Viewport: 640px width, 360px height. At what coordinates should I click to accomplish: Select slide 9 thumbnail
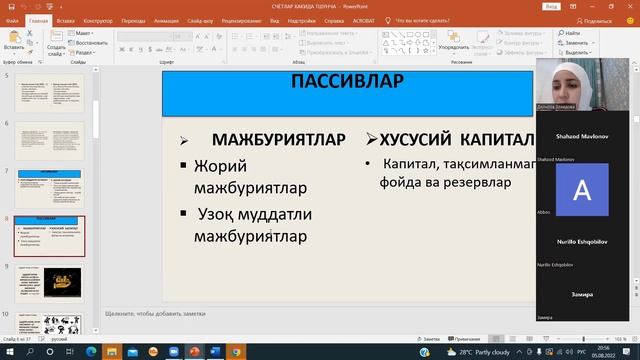click(x=49, y=284)
